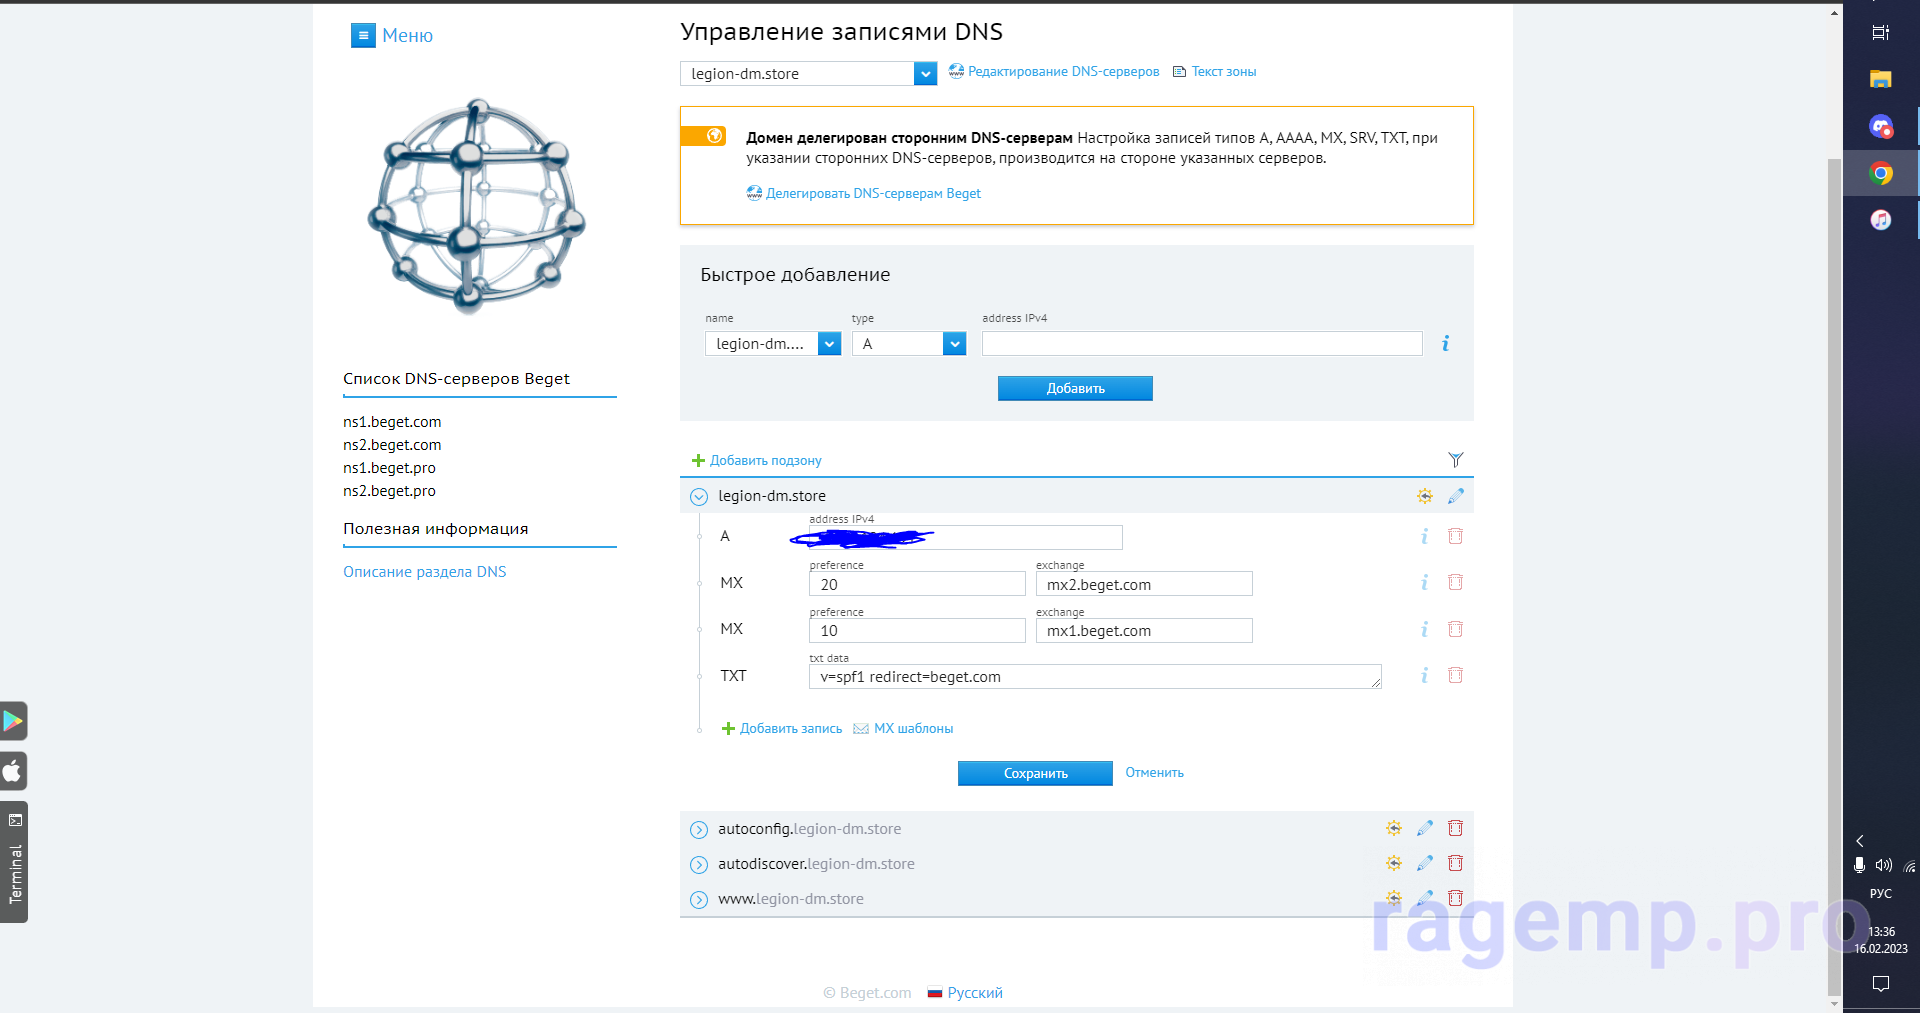Click the pencil edit icon for legion-dm.store
1920x1013 pixels.
pos(1455,496)
